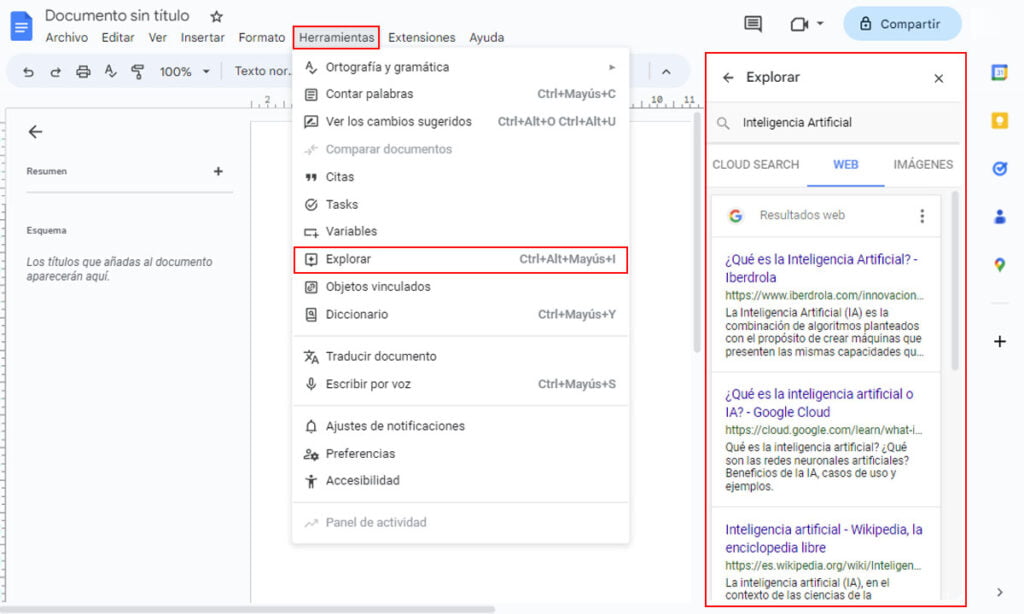Choose Objetos vinculados
Image resolution: width=1024 pixels, height=614 pixels.
click(x=460, y=287)
